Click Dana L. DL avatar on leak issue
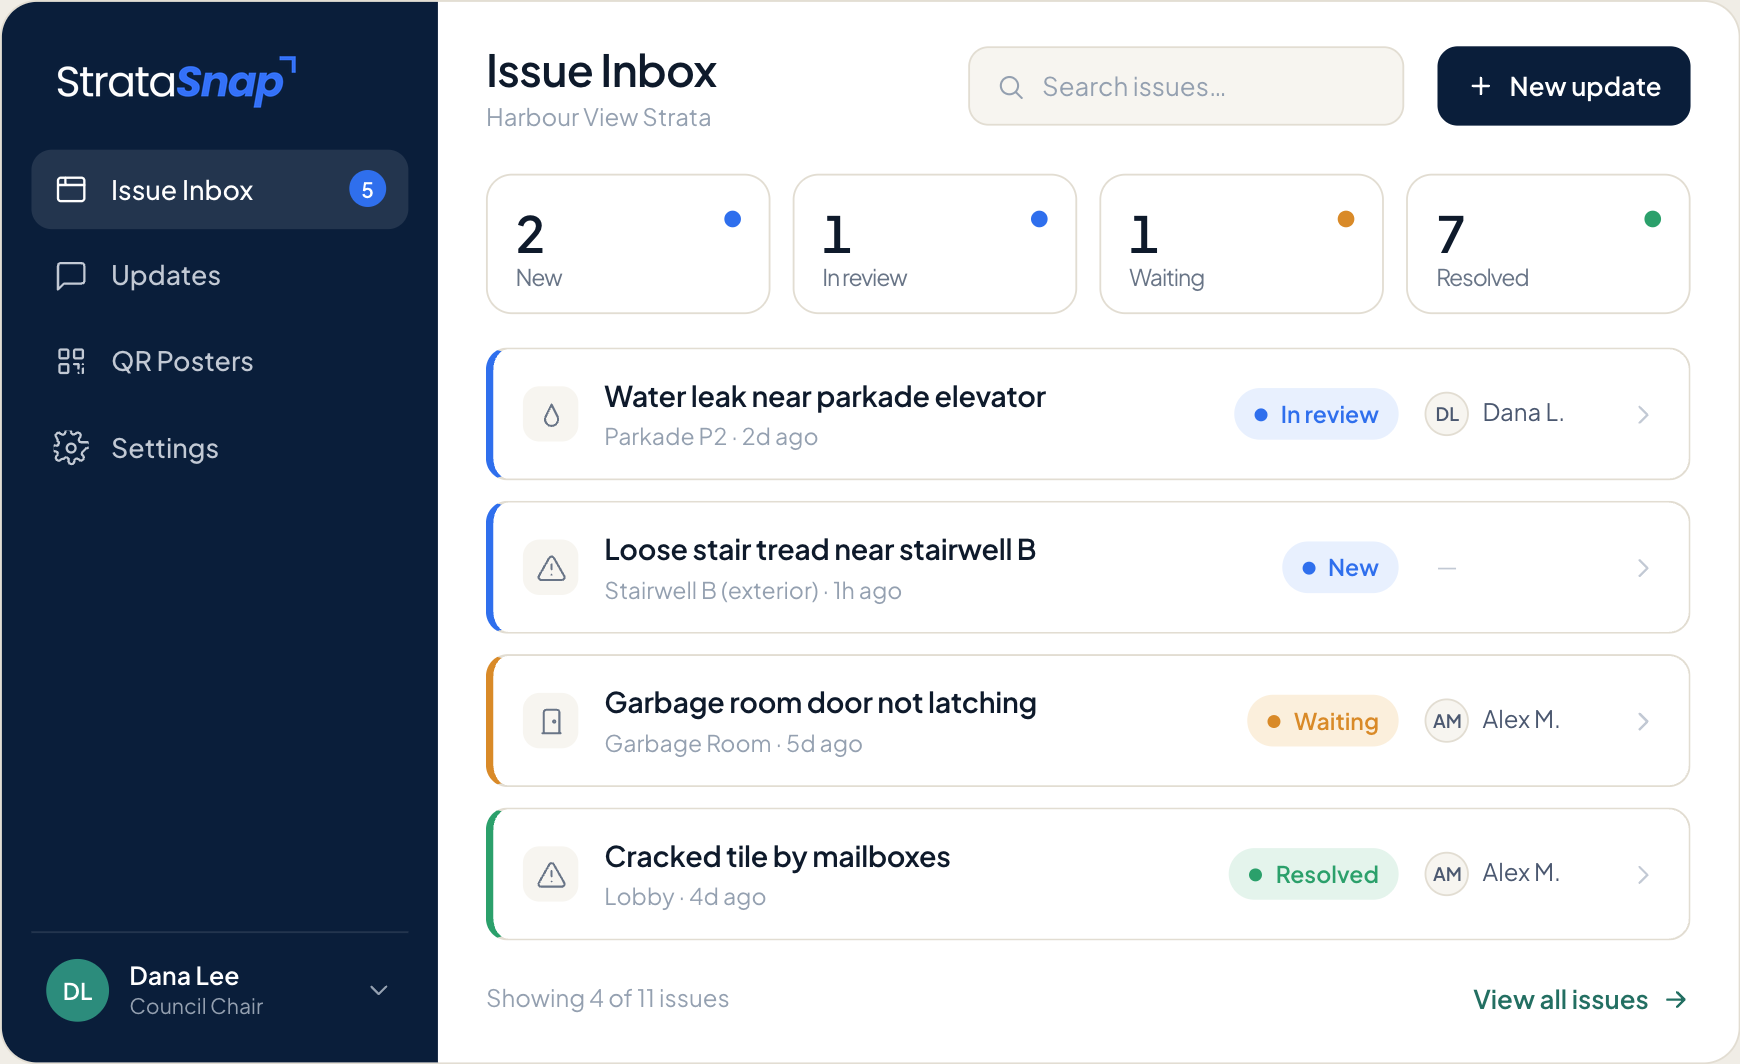The image size is (1740, 1064). pyautogui.click(x=1446, y=414)
